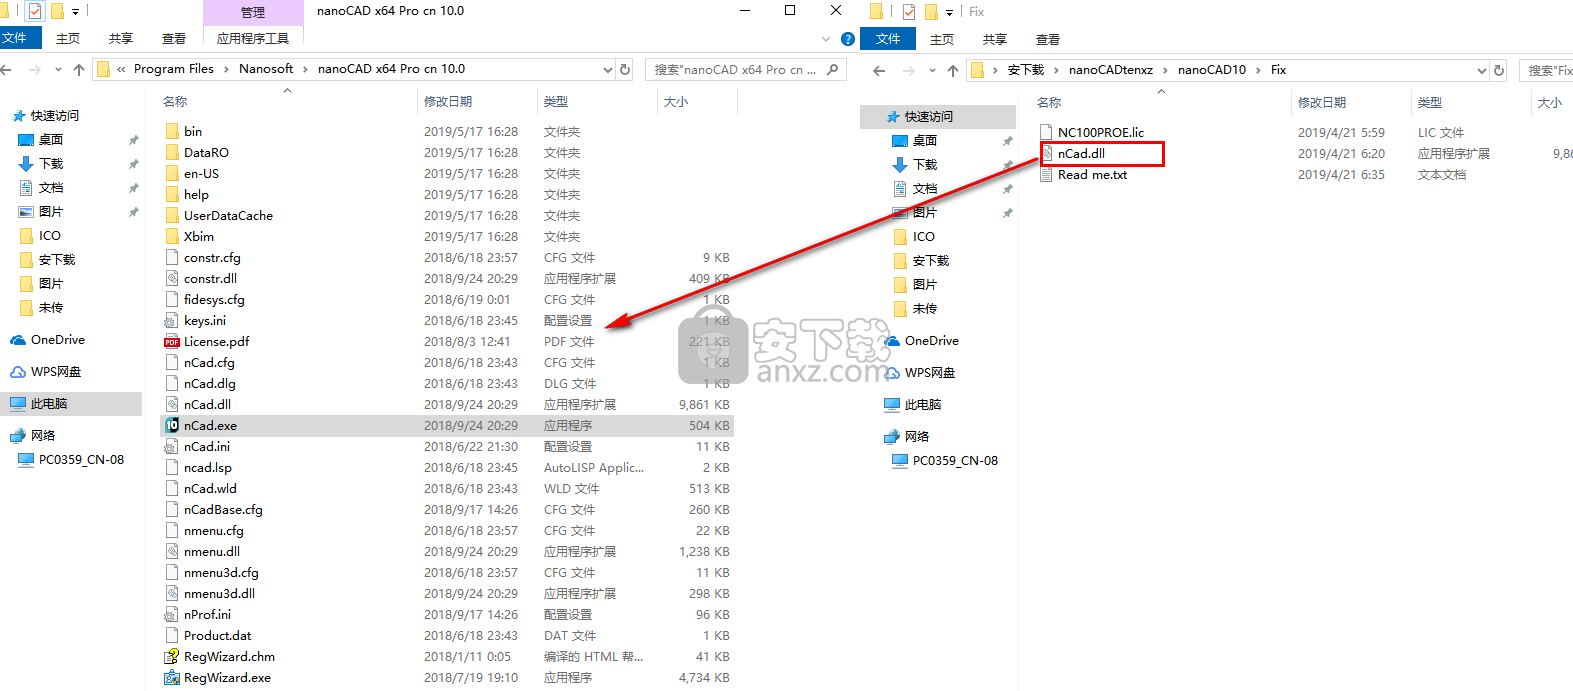Refresh the Fix folder listing
The height and width of the screenshot is (691, 1573).
pyautogui.click(x=1499, y=70)
